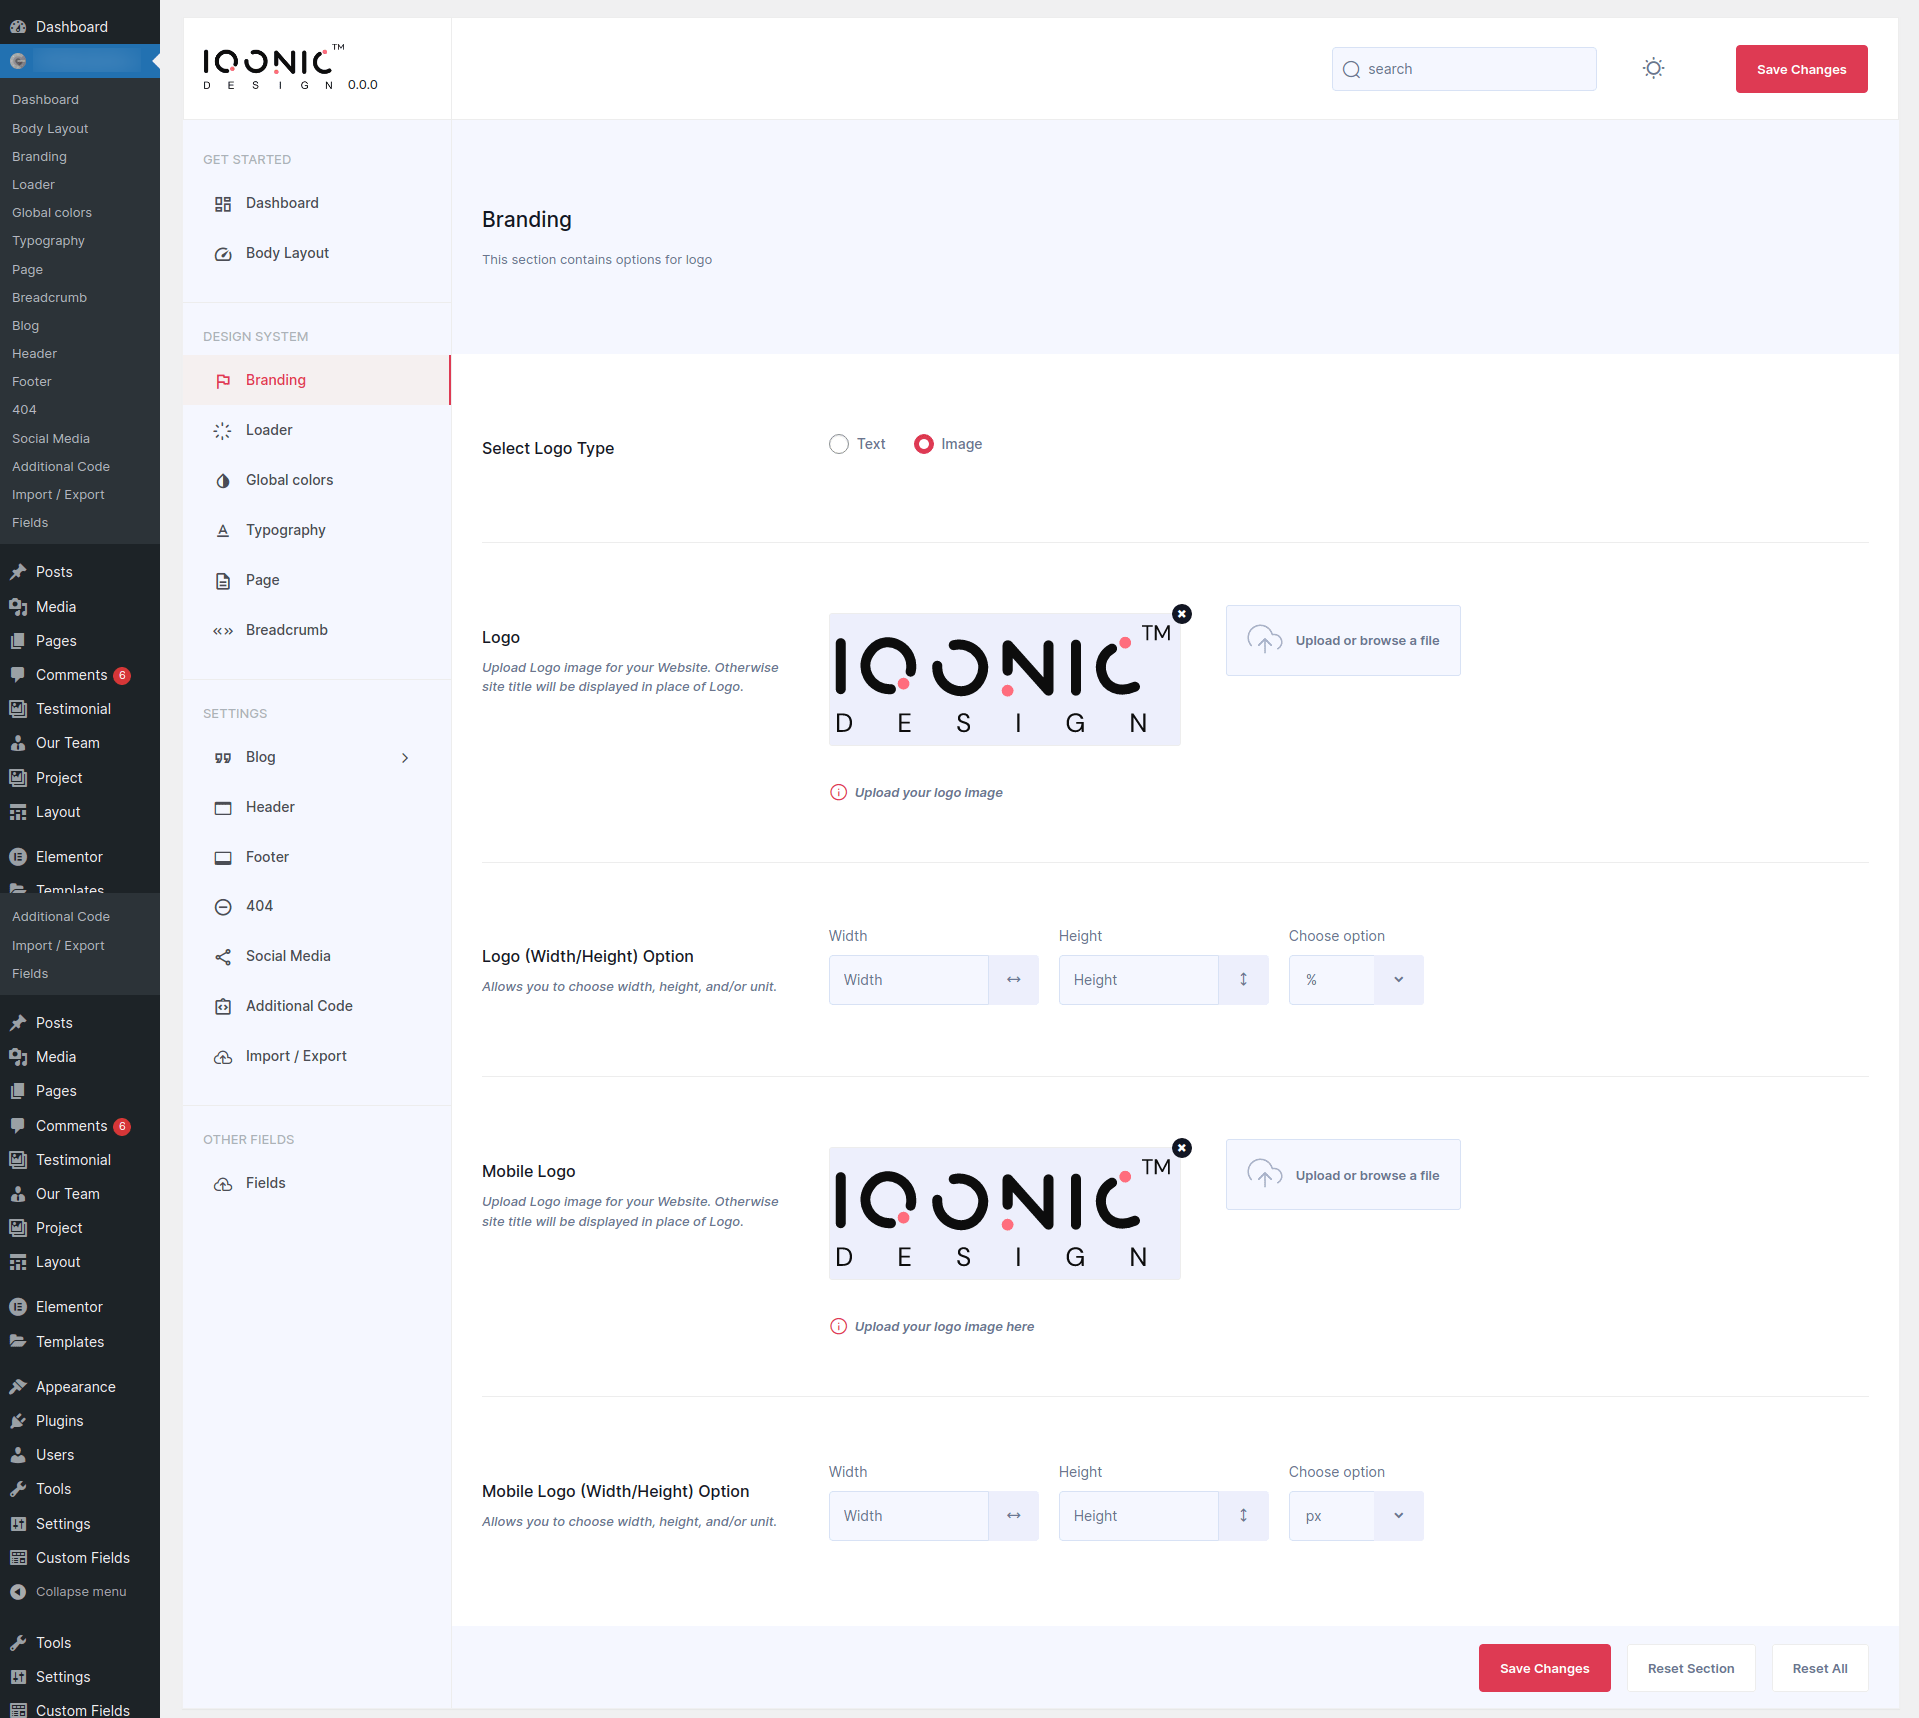Click the Breadcrumb double-chevron icon
The width and height of the screenshot is (1919, 1718).
[x=223, y=631]
